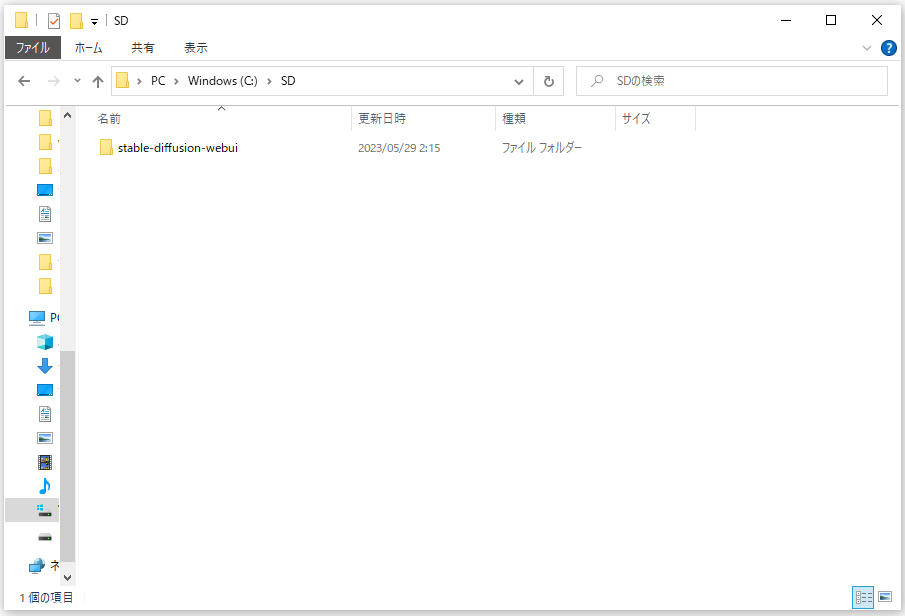905x616 pixels.
Task: Open Help with the question mark icon
Action: pyautogui.click(x=889, y=48)
